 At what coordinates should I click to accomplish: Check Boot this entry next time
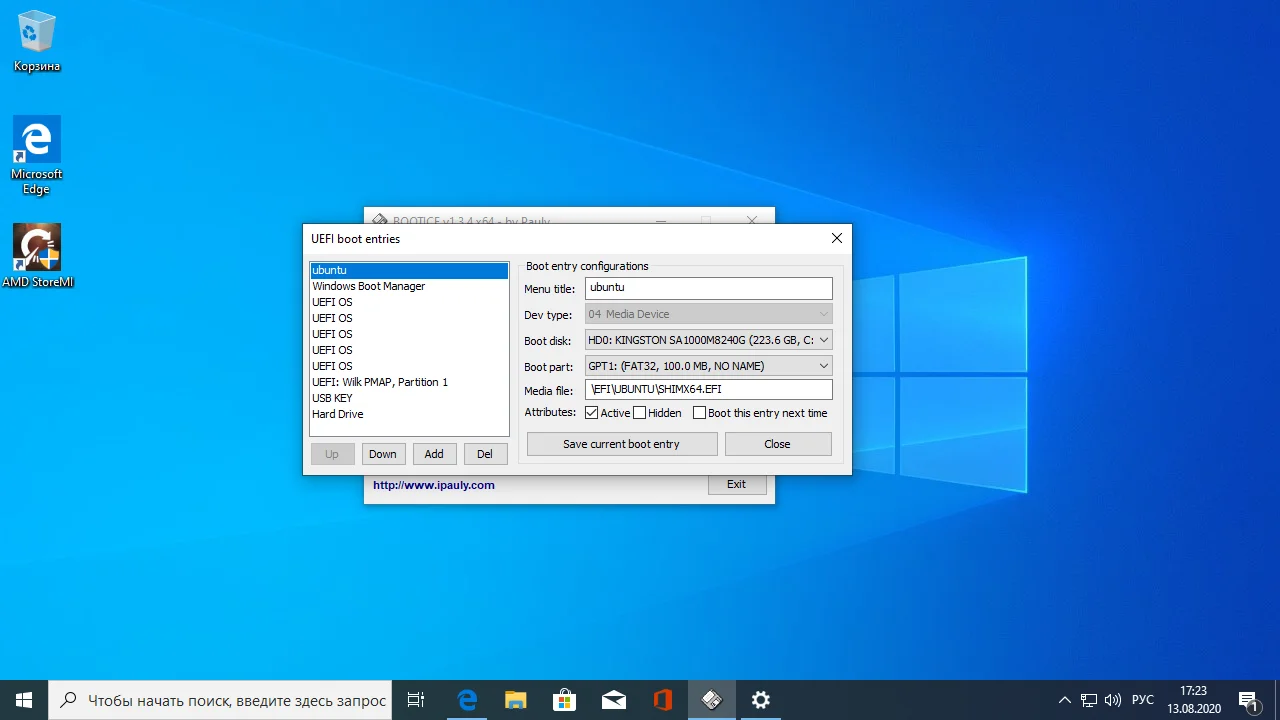(699, 413)
